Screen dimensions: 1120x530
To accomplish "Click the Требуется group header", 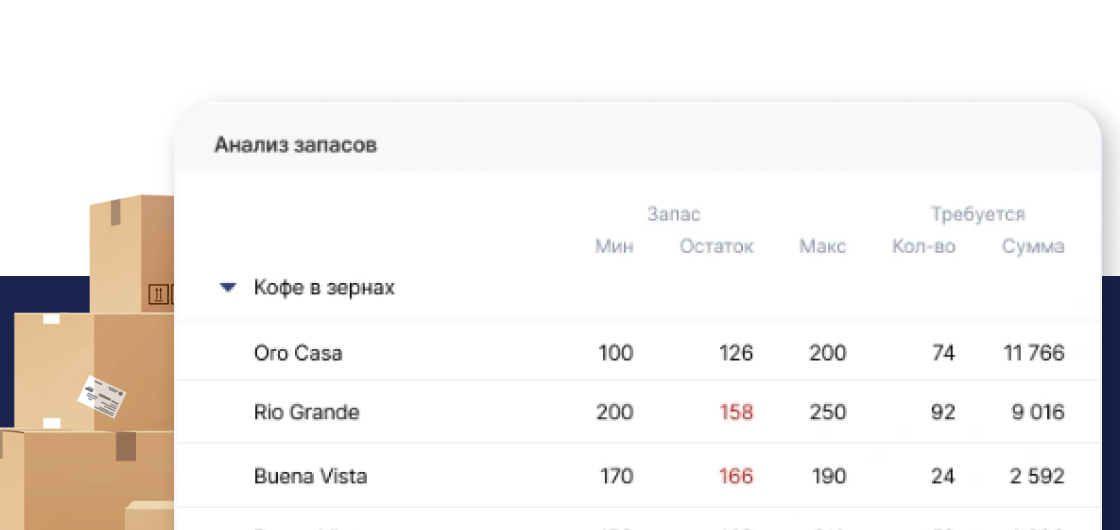I will [x=977, y=214].
